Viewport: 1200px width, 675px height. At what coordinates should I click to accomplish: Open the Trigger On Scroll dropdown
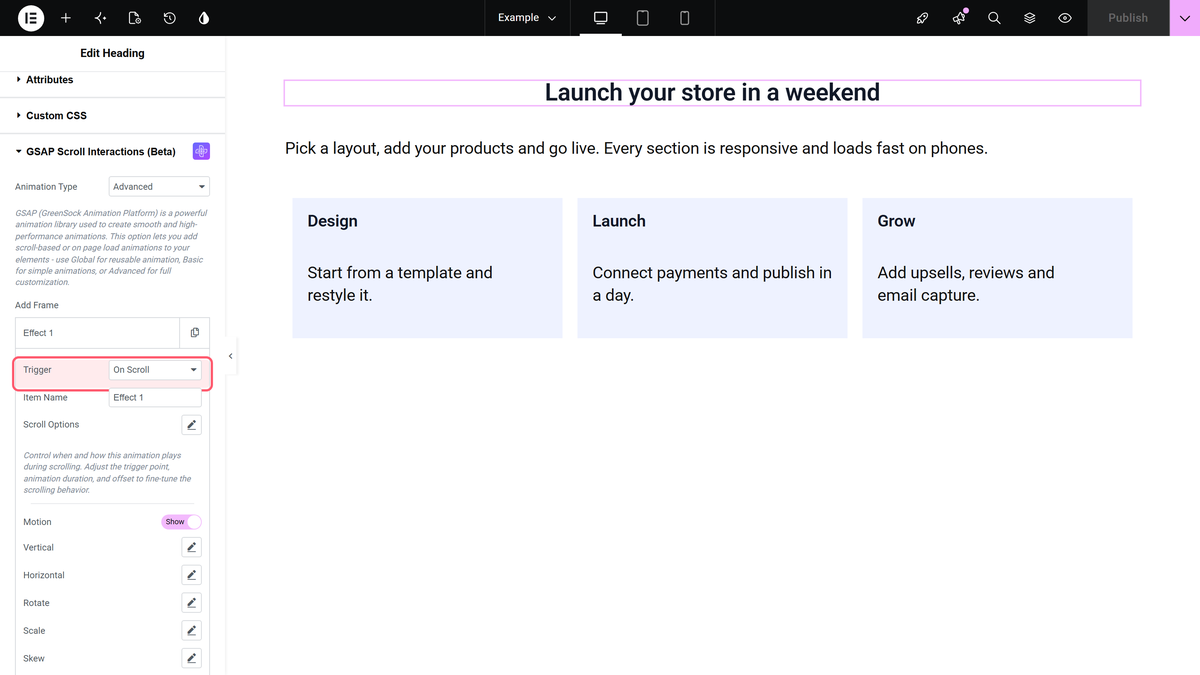[x=155, y=370]
